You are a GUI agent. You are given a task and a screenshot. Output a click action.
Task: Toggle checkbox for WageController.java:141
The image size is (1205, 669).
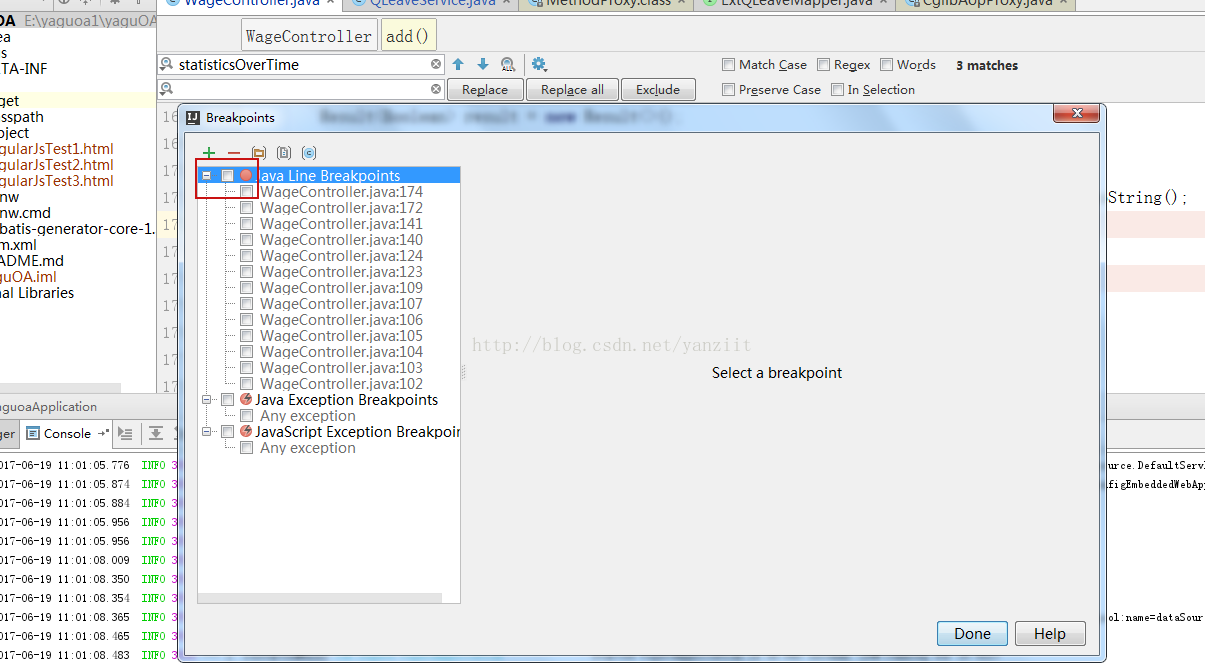(246, 223)
